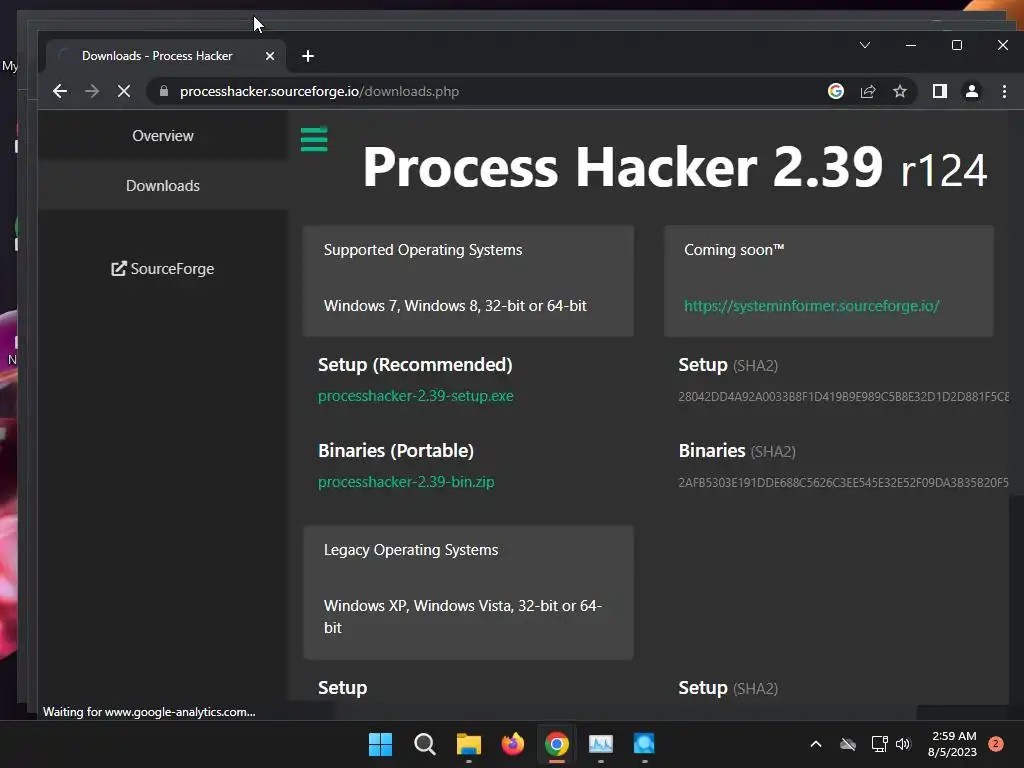Viewport: 1024px width, 768px height.
Task: Click the Google icon in the address bar
Action: [835, 91]
